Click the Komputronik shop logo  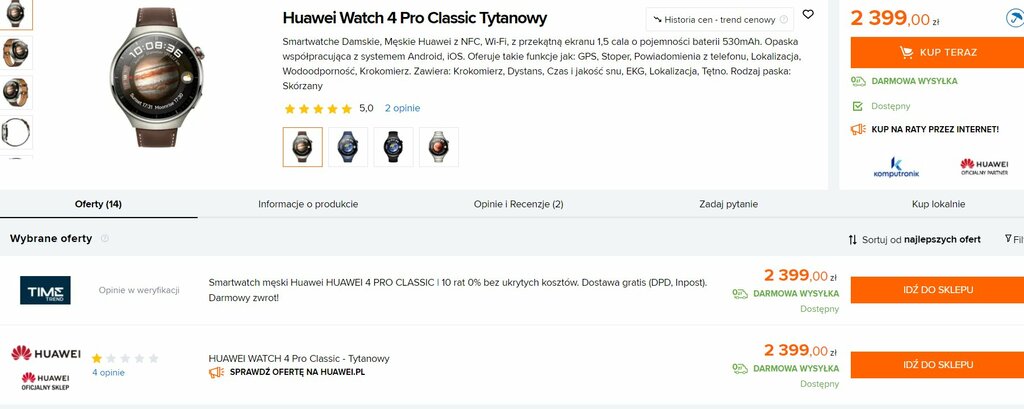click(895, 167)
